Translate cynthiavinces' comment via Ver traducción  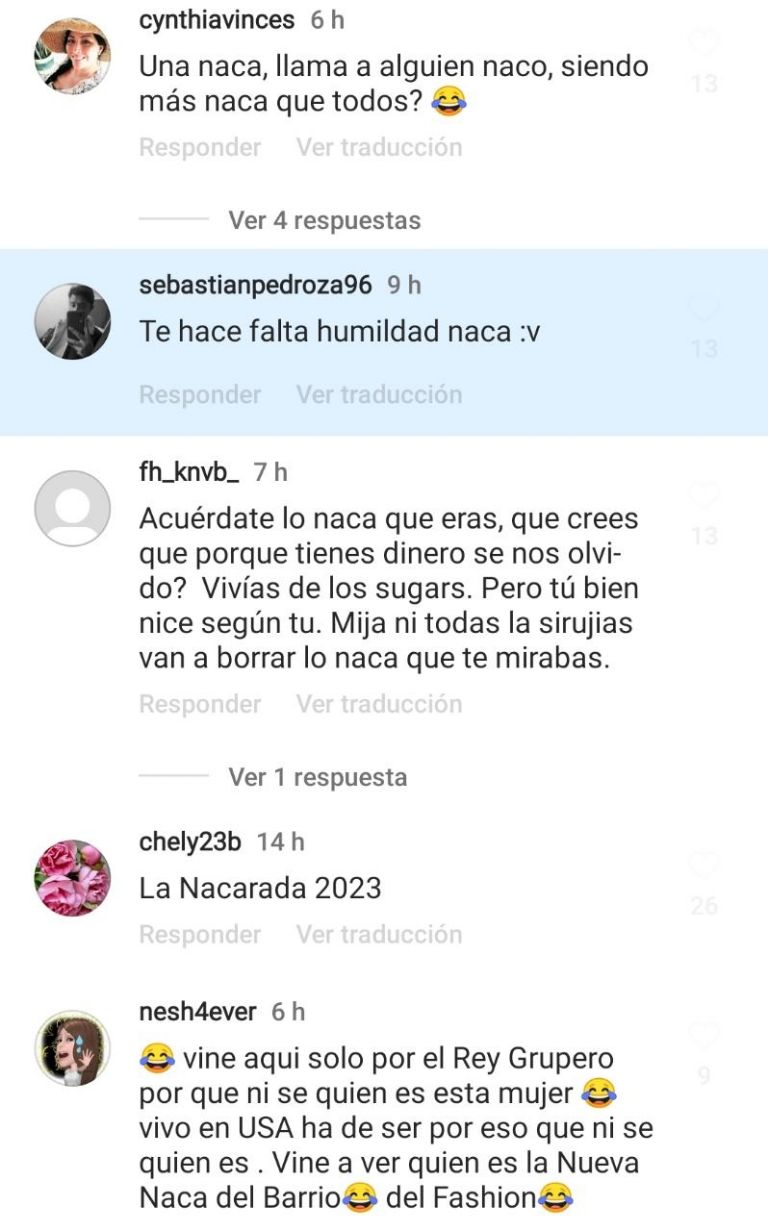379,147
